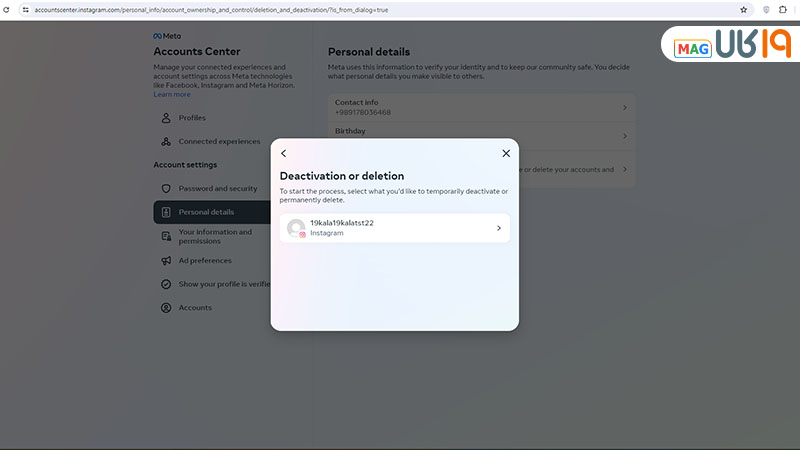The width and height of the screenshot is (800, 450).
Task: Click the Ad preferences megaphone icon
Action: tap(166, 260)
